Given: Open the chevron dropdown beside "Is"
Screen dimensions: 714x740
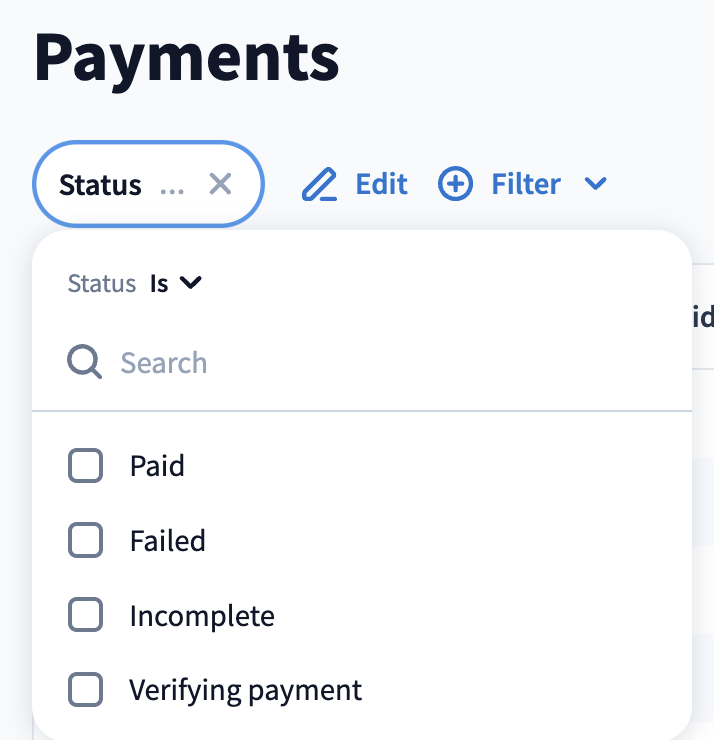Looking at the screenshot, I should pyautogui.click(x=191, y=283).
